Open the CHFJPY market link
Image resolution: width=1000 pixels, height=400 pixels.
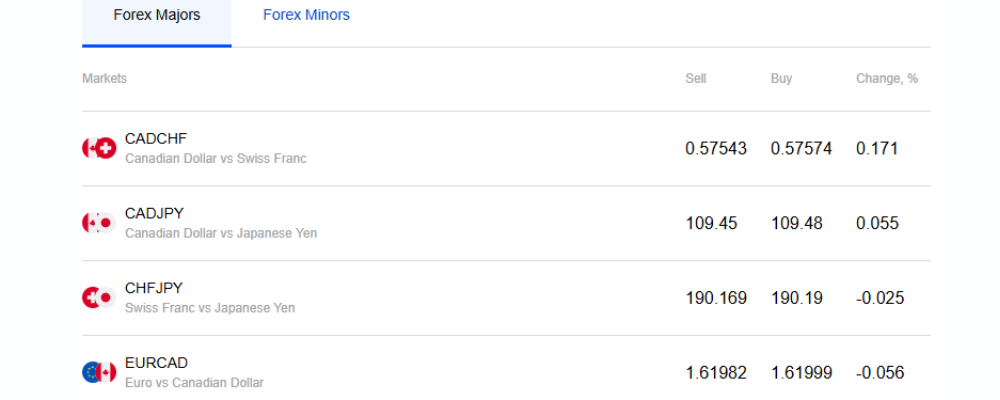pos(154,288)
